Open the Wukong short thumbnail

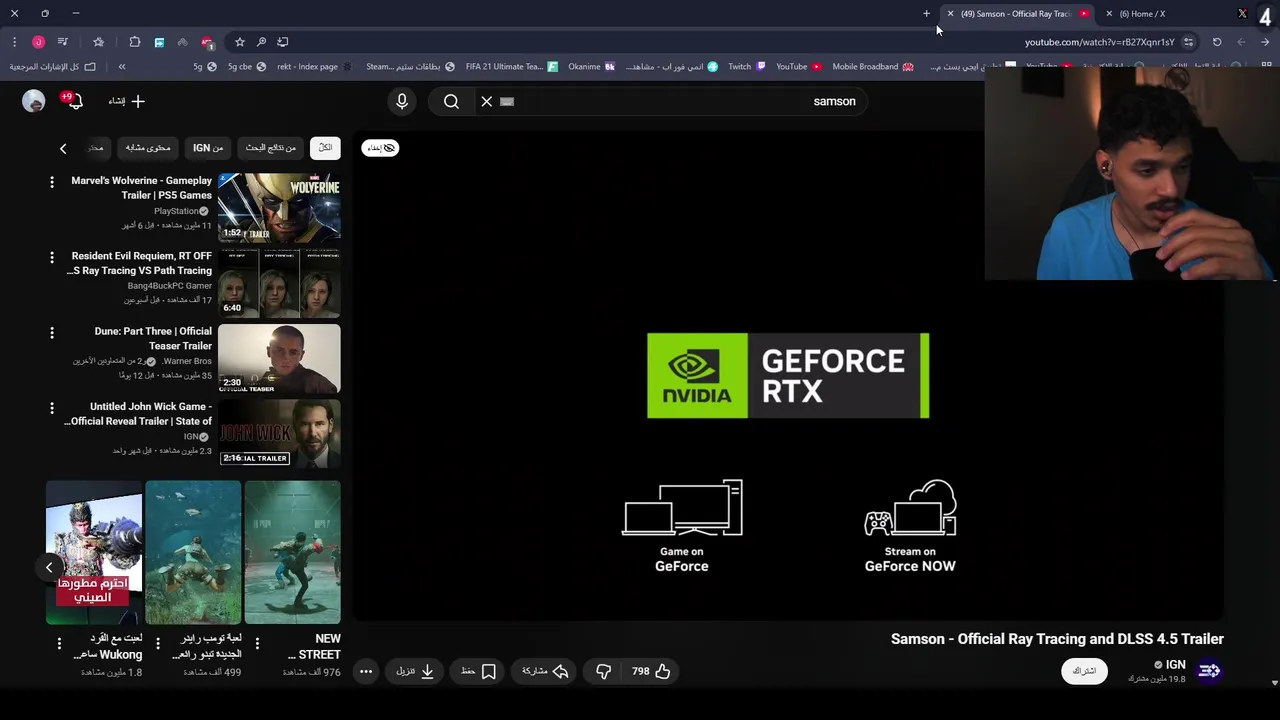(94, 552)
